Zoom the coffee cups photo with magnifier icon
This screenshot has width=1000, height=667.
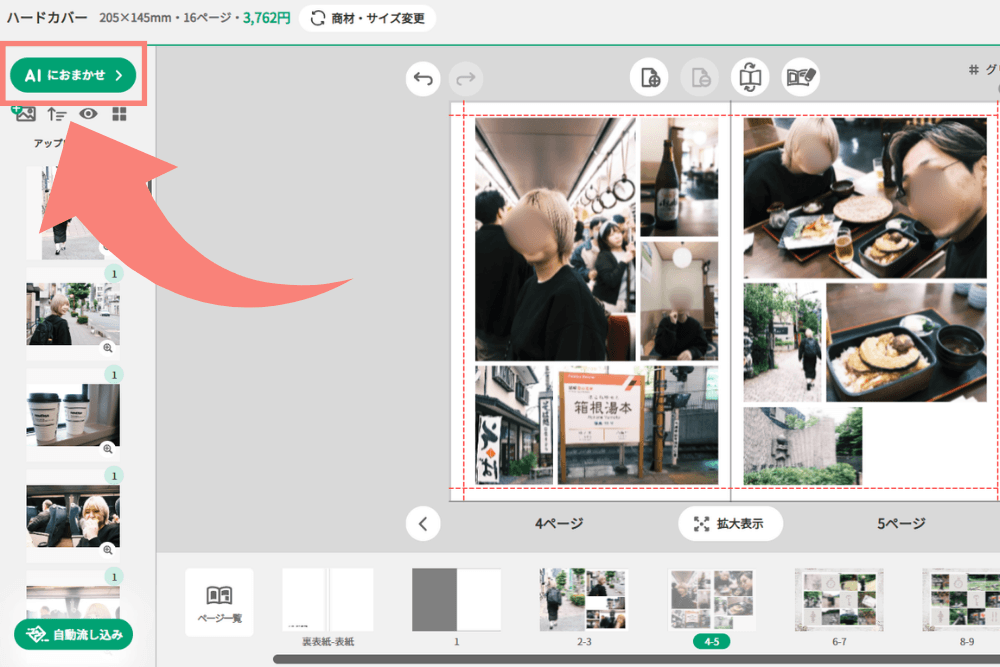(108, 448)
